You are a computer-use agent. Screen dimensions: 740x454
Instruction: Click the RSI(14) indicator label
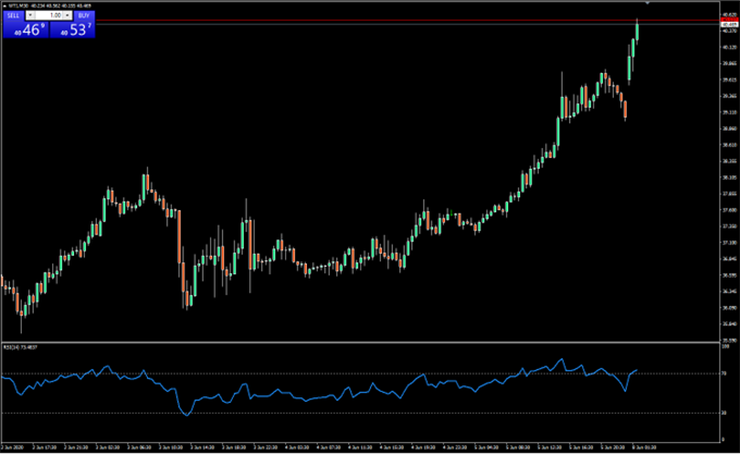pos(20,348)
